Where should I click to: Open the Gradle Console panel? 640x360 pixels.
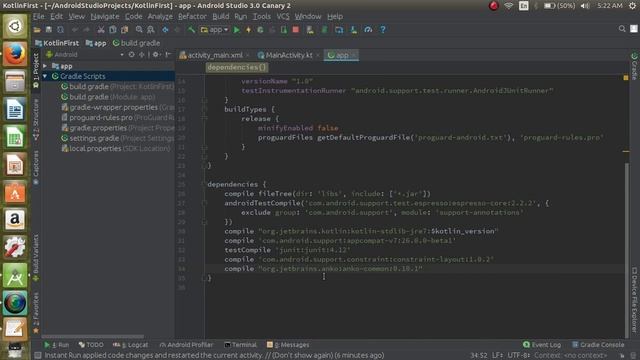598,345
